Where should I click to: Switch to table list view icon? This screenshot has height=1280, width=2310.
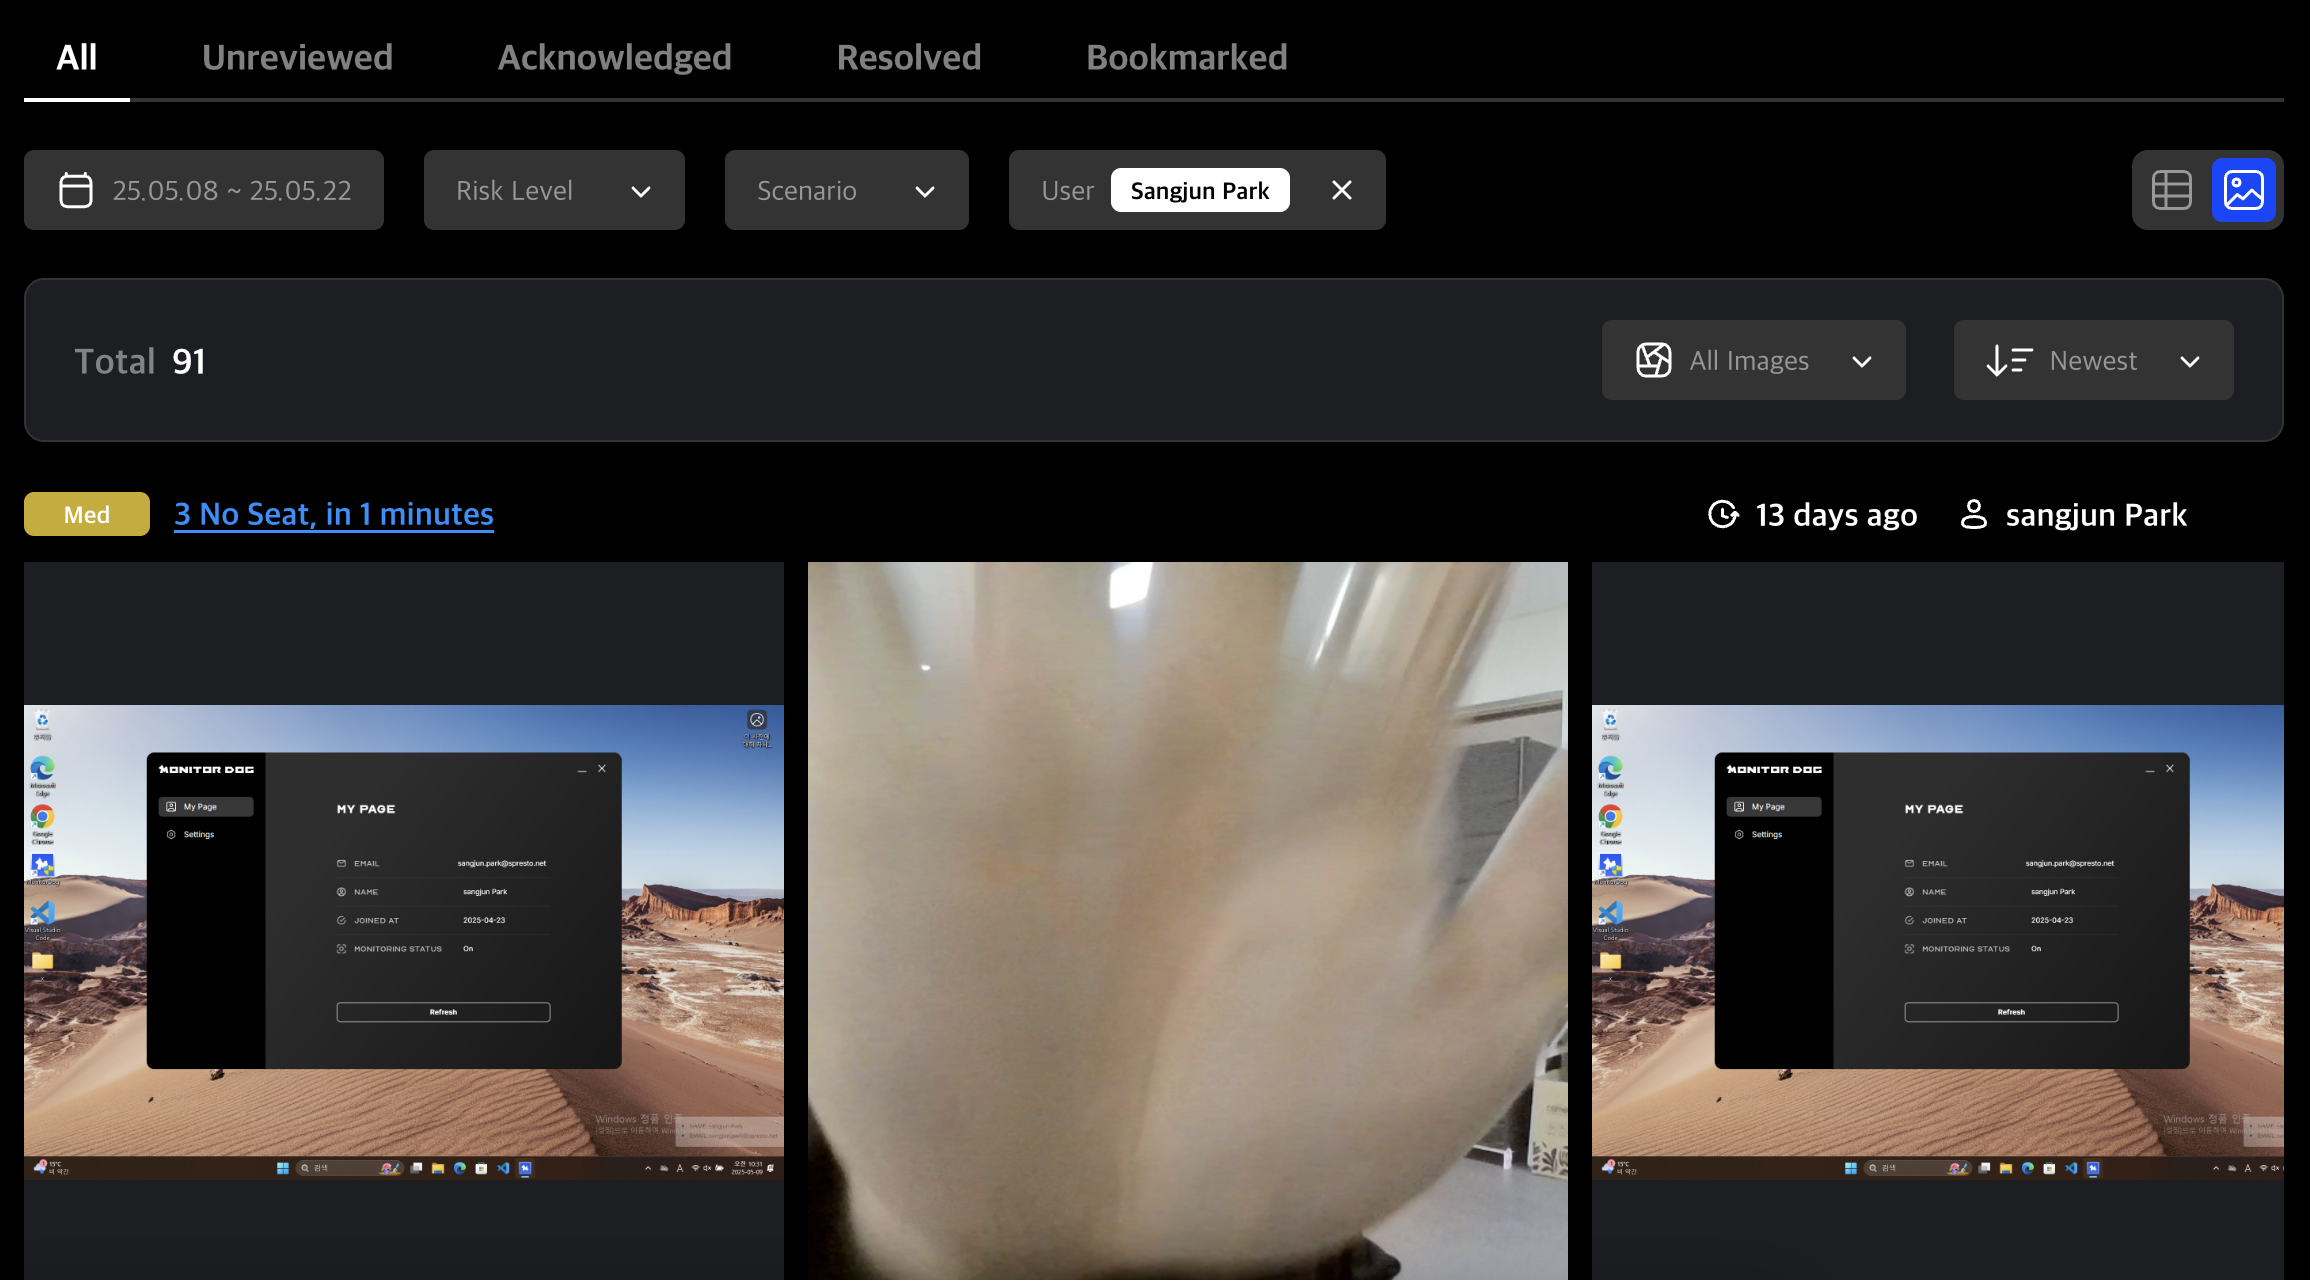[x=2171, y=190]
